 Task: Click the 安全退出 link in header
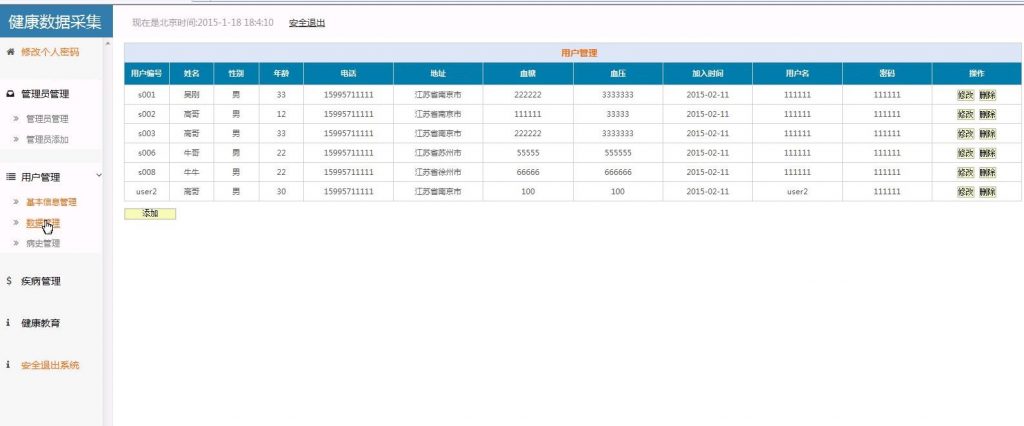[307, 23]
